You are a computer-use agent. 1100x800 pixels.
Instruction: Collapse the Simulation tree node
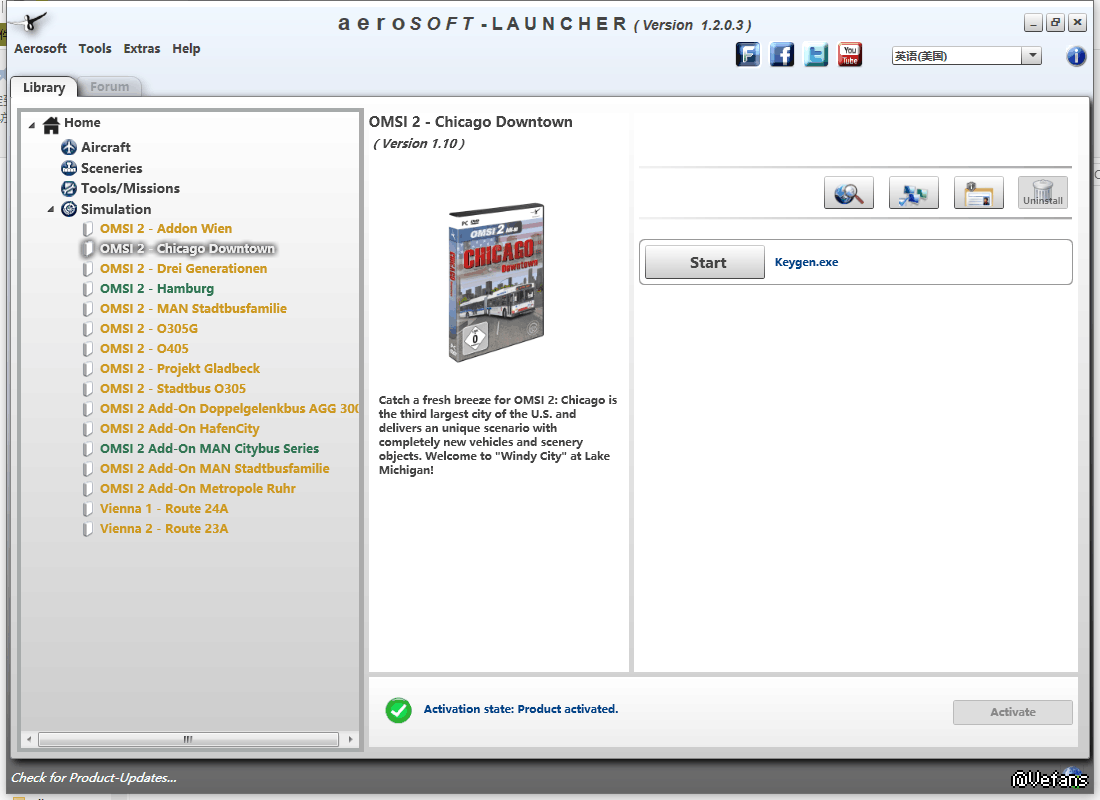click(51, 209)
